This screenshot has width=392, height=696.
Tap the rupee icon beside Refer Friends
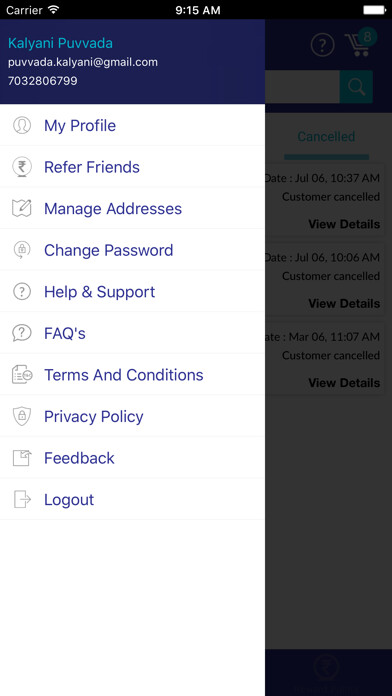pyautogui.click(x=22, y=167)
